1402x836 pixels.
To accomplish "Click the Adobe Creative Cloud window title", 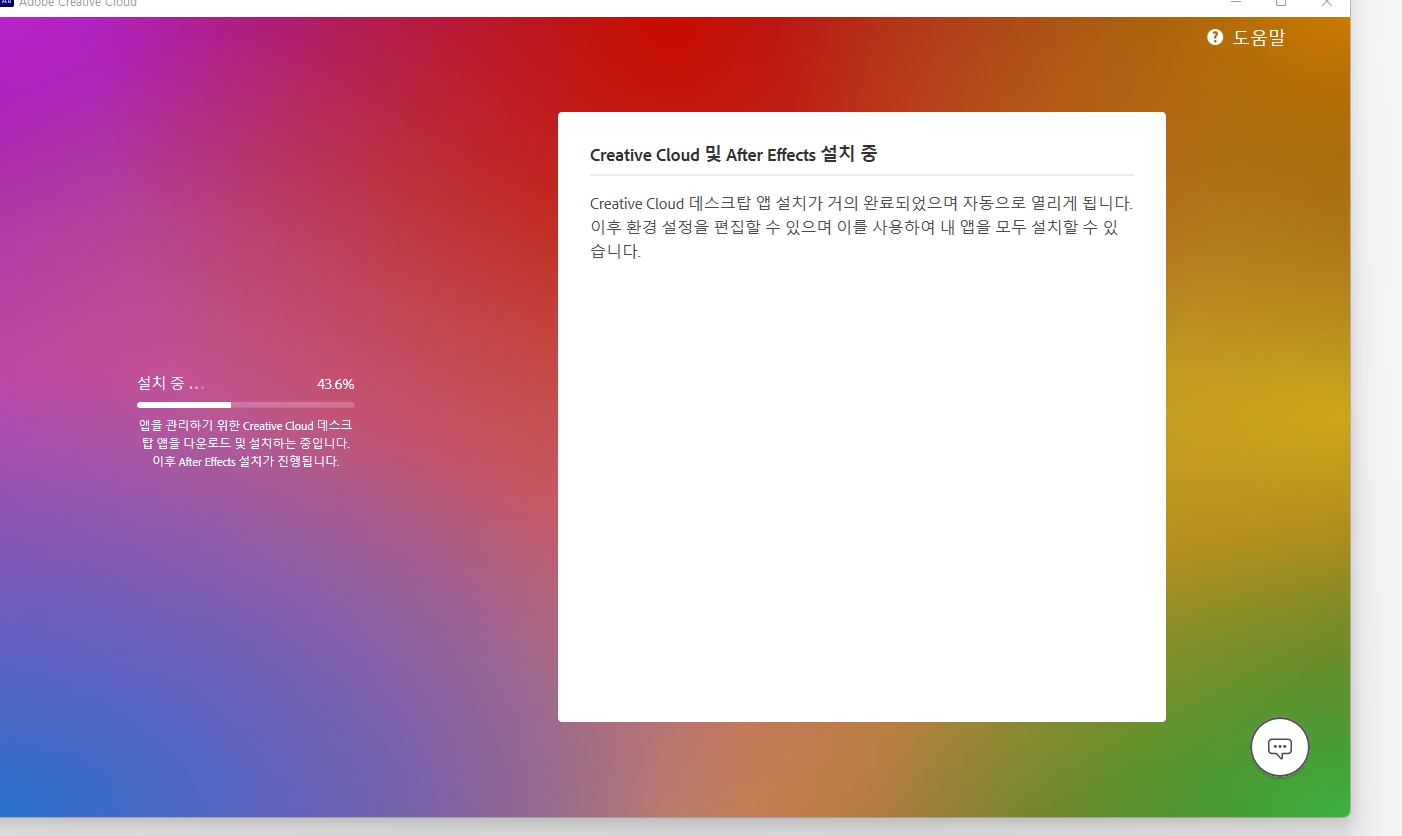I will 78,4.
